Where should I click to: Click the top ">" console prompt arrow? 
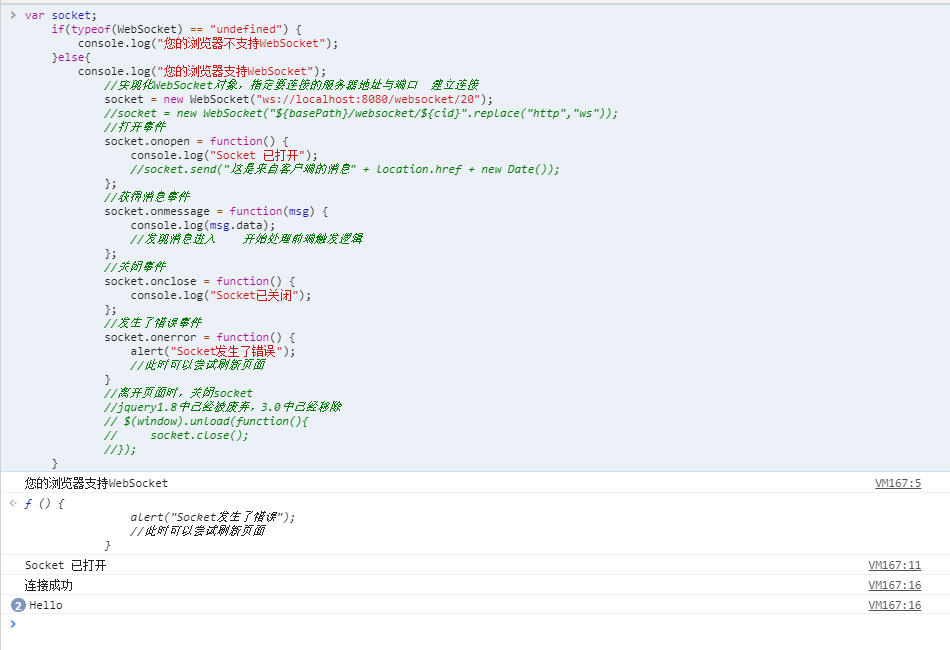pos(10,15)
